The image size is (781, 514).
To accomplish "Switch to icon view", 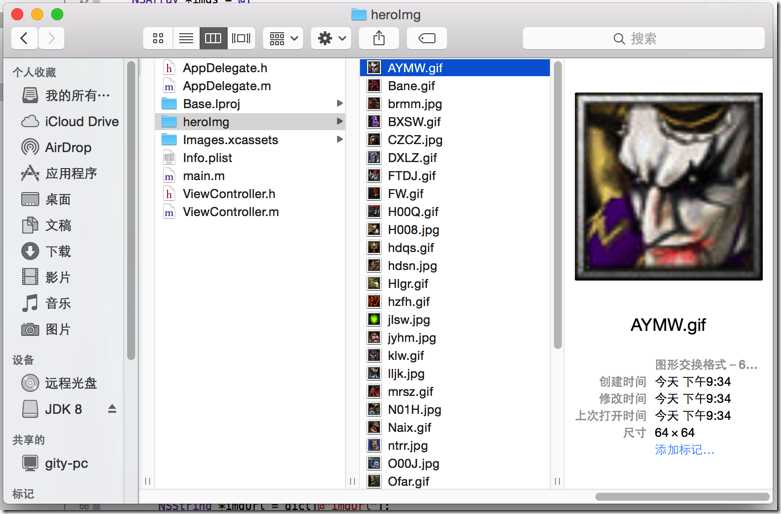I will coord(158,38).
